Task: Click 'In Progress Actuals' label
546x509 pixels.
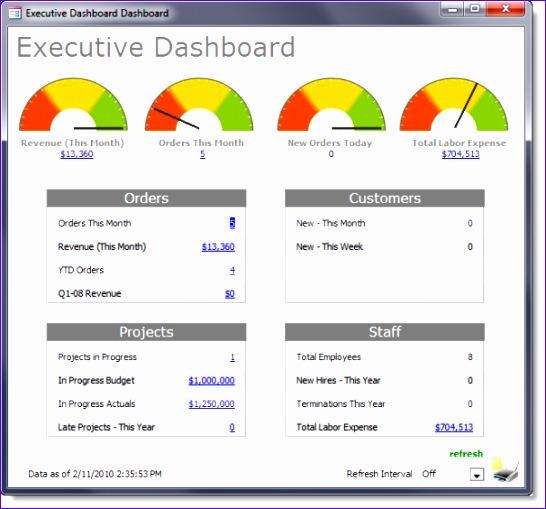Action: pyautogui.click(x=97, y=404)
